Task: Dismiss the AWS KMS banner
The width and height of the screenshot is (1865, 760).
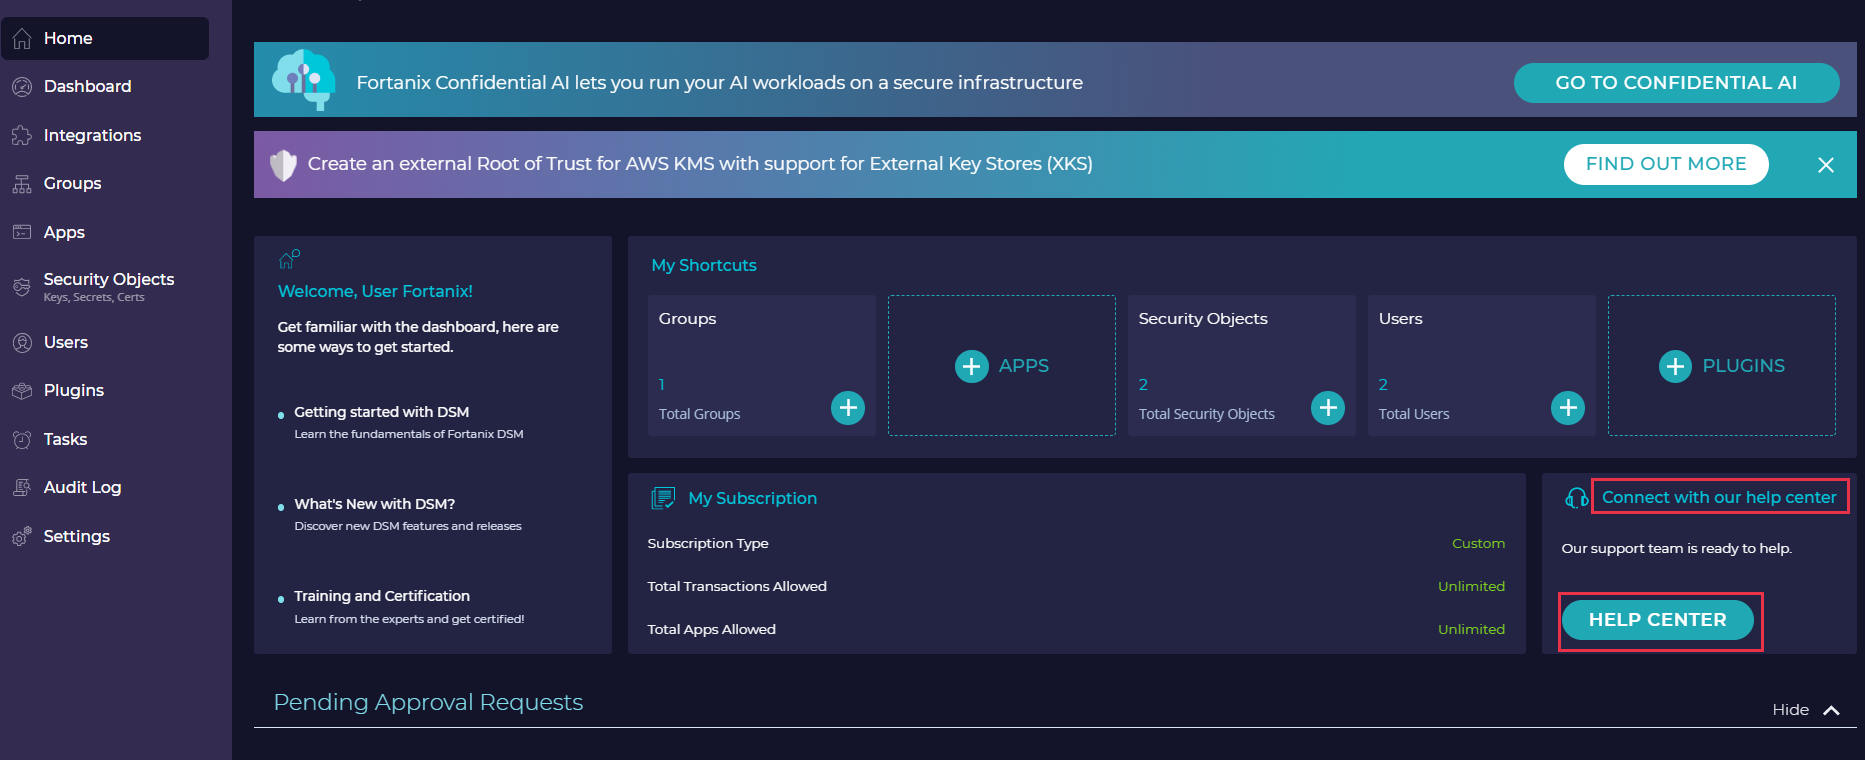Action: point(1825,165)
